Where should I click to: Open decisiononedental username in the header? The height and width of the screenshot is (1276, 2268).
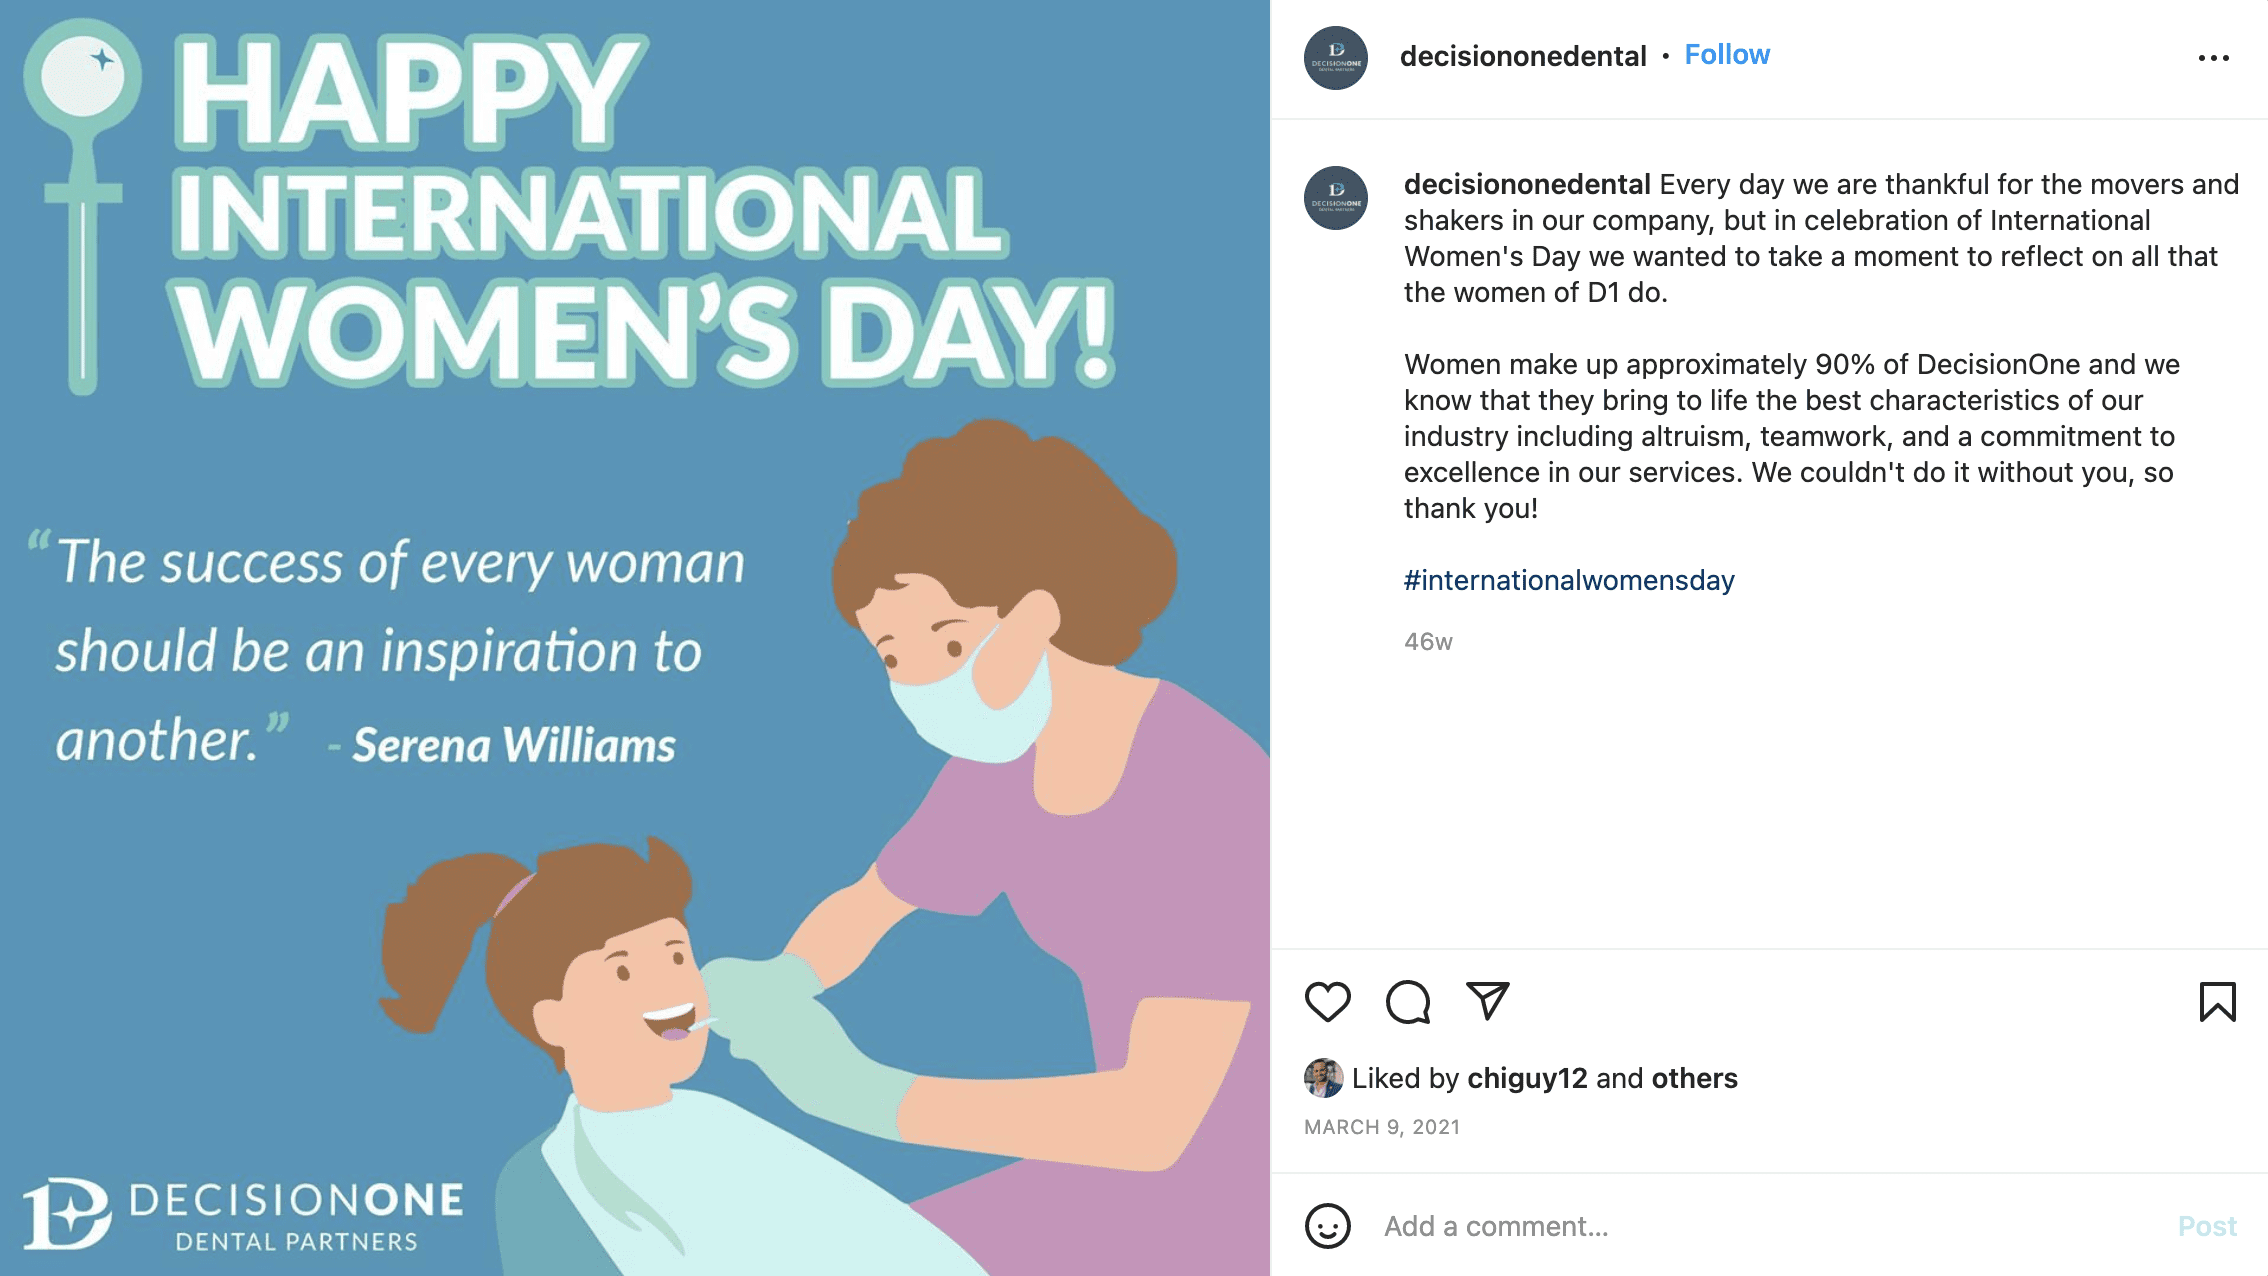coord(1522,56)
